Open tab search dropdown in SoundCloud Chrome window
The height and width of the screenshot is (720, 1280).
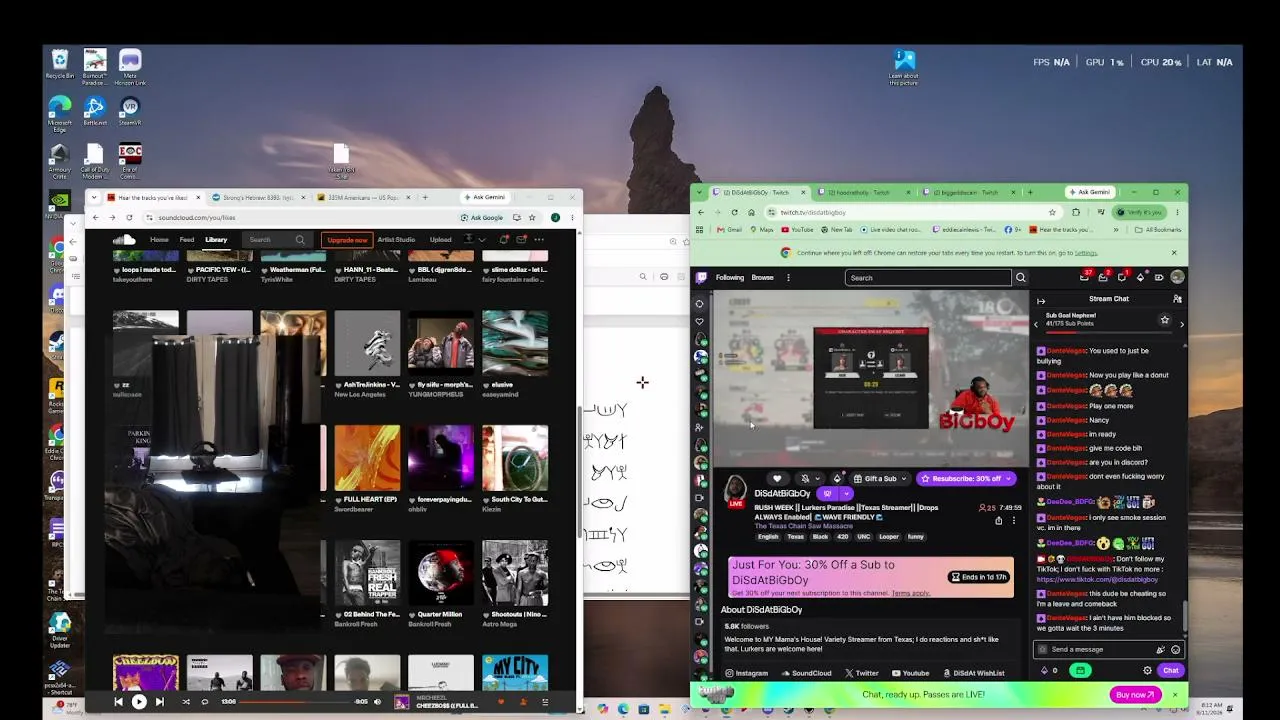tap(95, 197)
